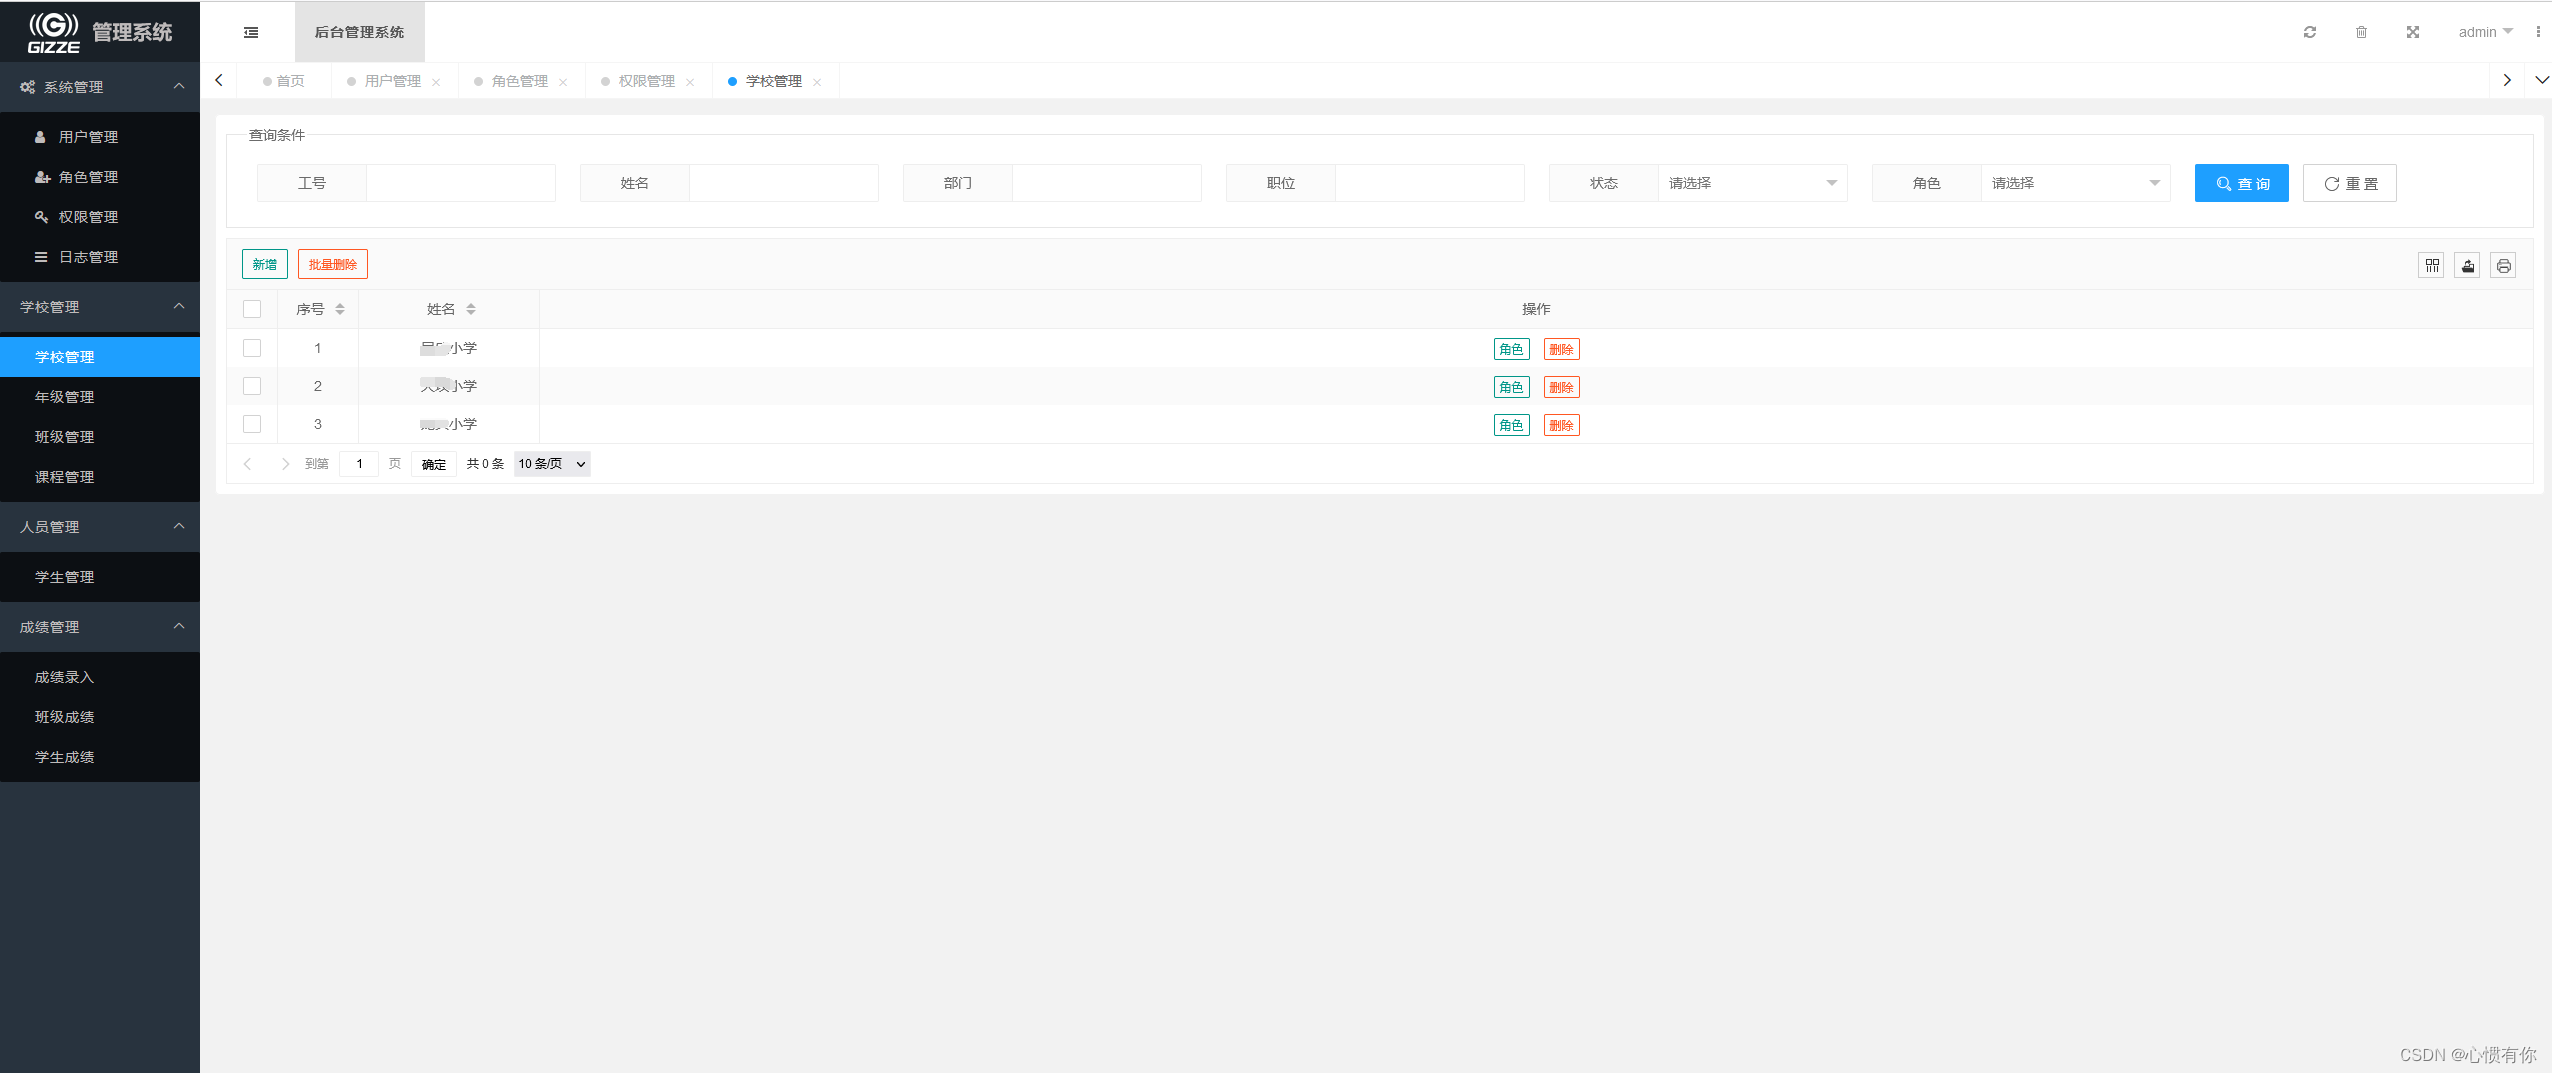Image resolution: width=2552 pixels, height=1073 pixels.
Task: Click the refresh icon in top bar
Action: (x=2310, y=32)
